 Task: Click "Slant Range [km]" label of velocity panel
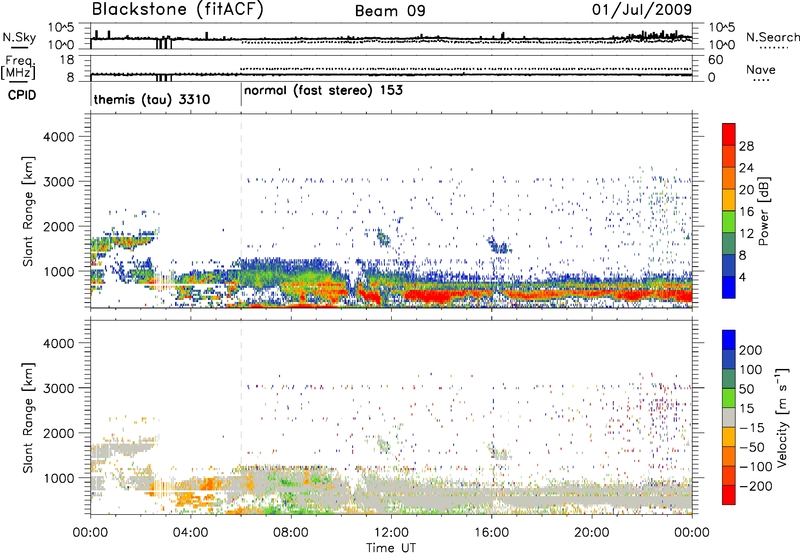pos(28,418)
